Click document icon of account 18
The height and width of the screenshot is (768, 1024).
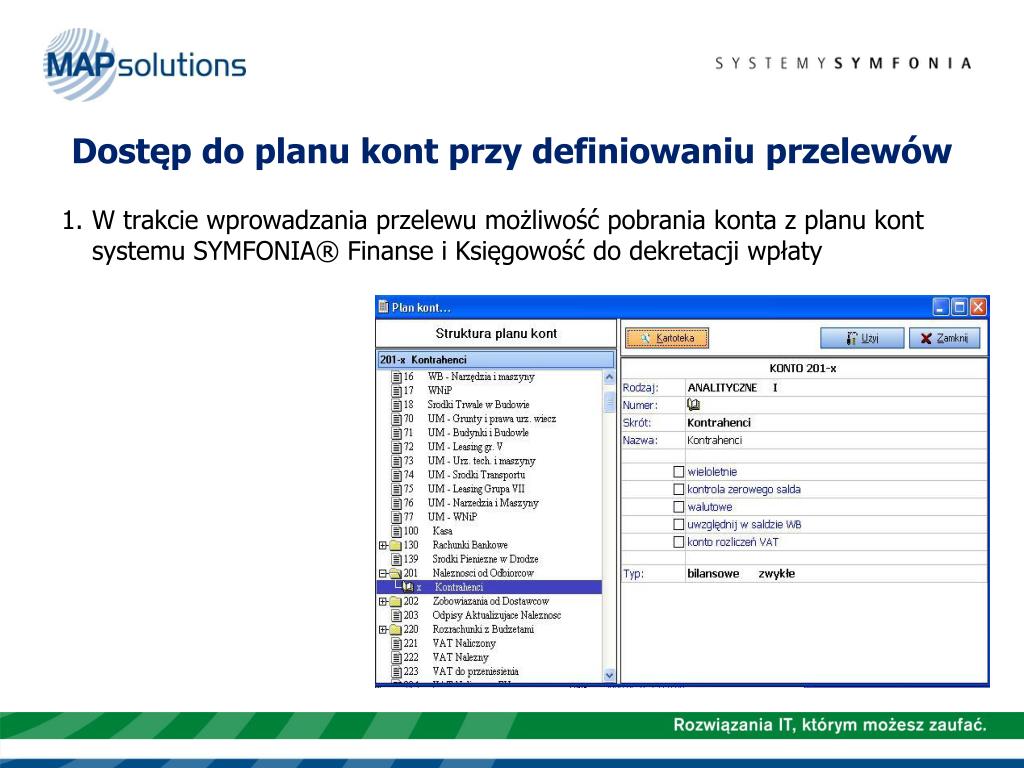coord(396,405)
